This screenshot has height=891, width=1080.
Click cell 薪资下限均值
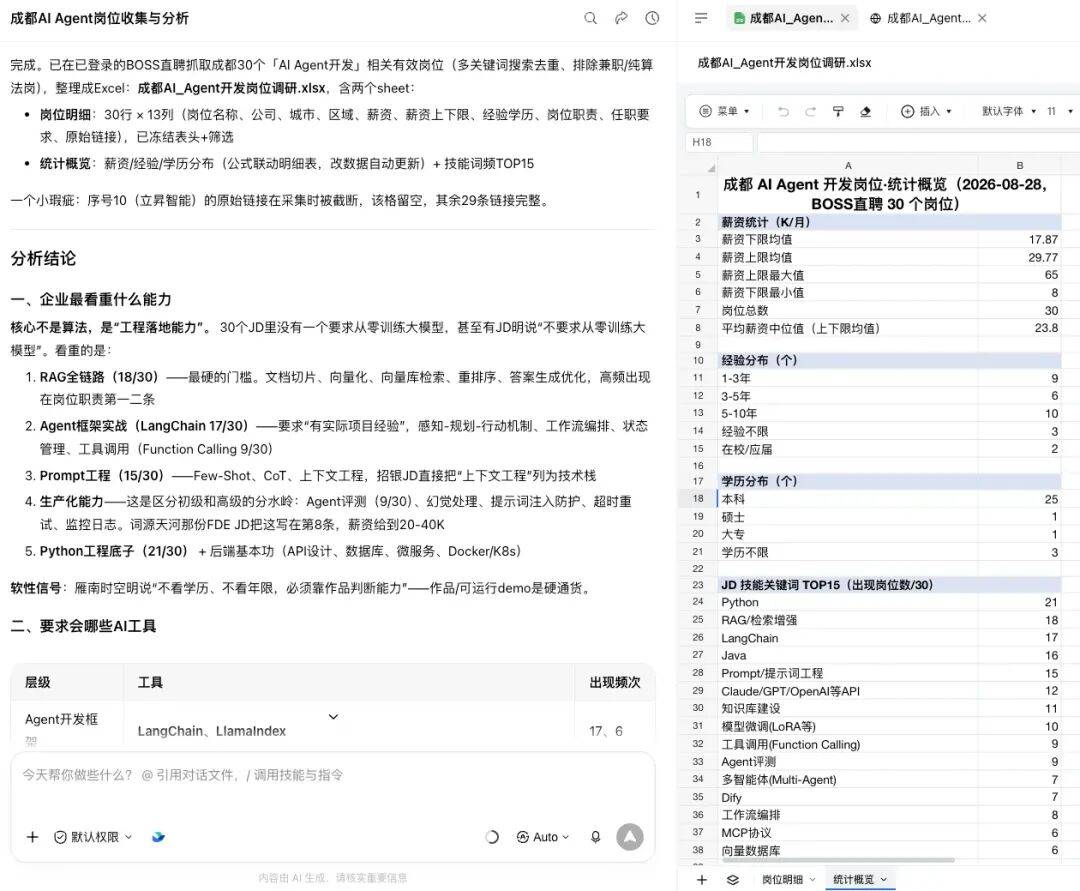(848, 240)
